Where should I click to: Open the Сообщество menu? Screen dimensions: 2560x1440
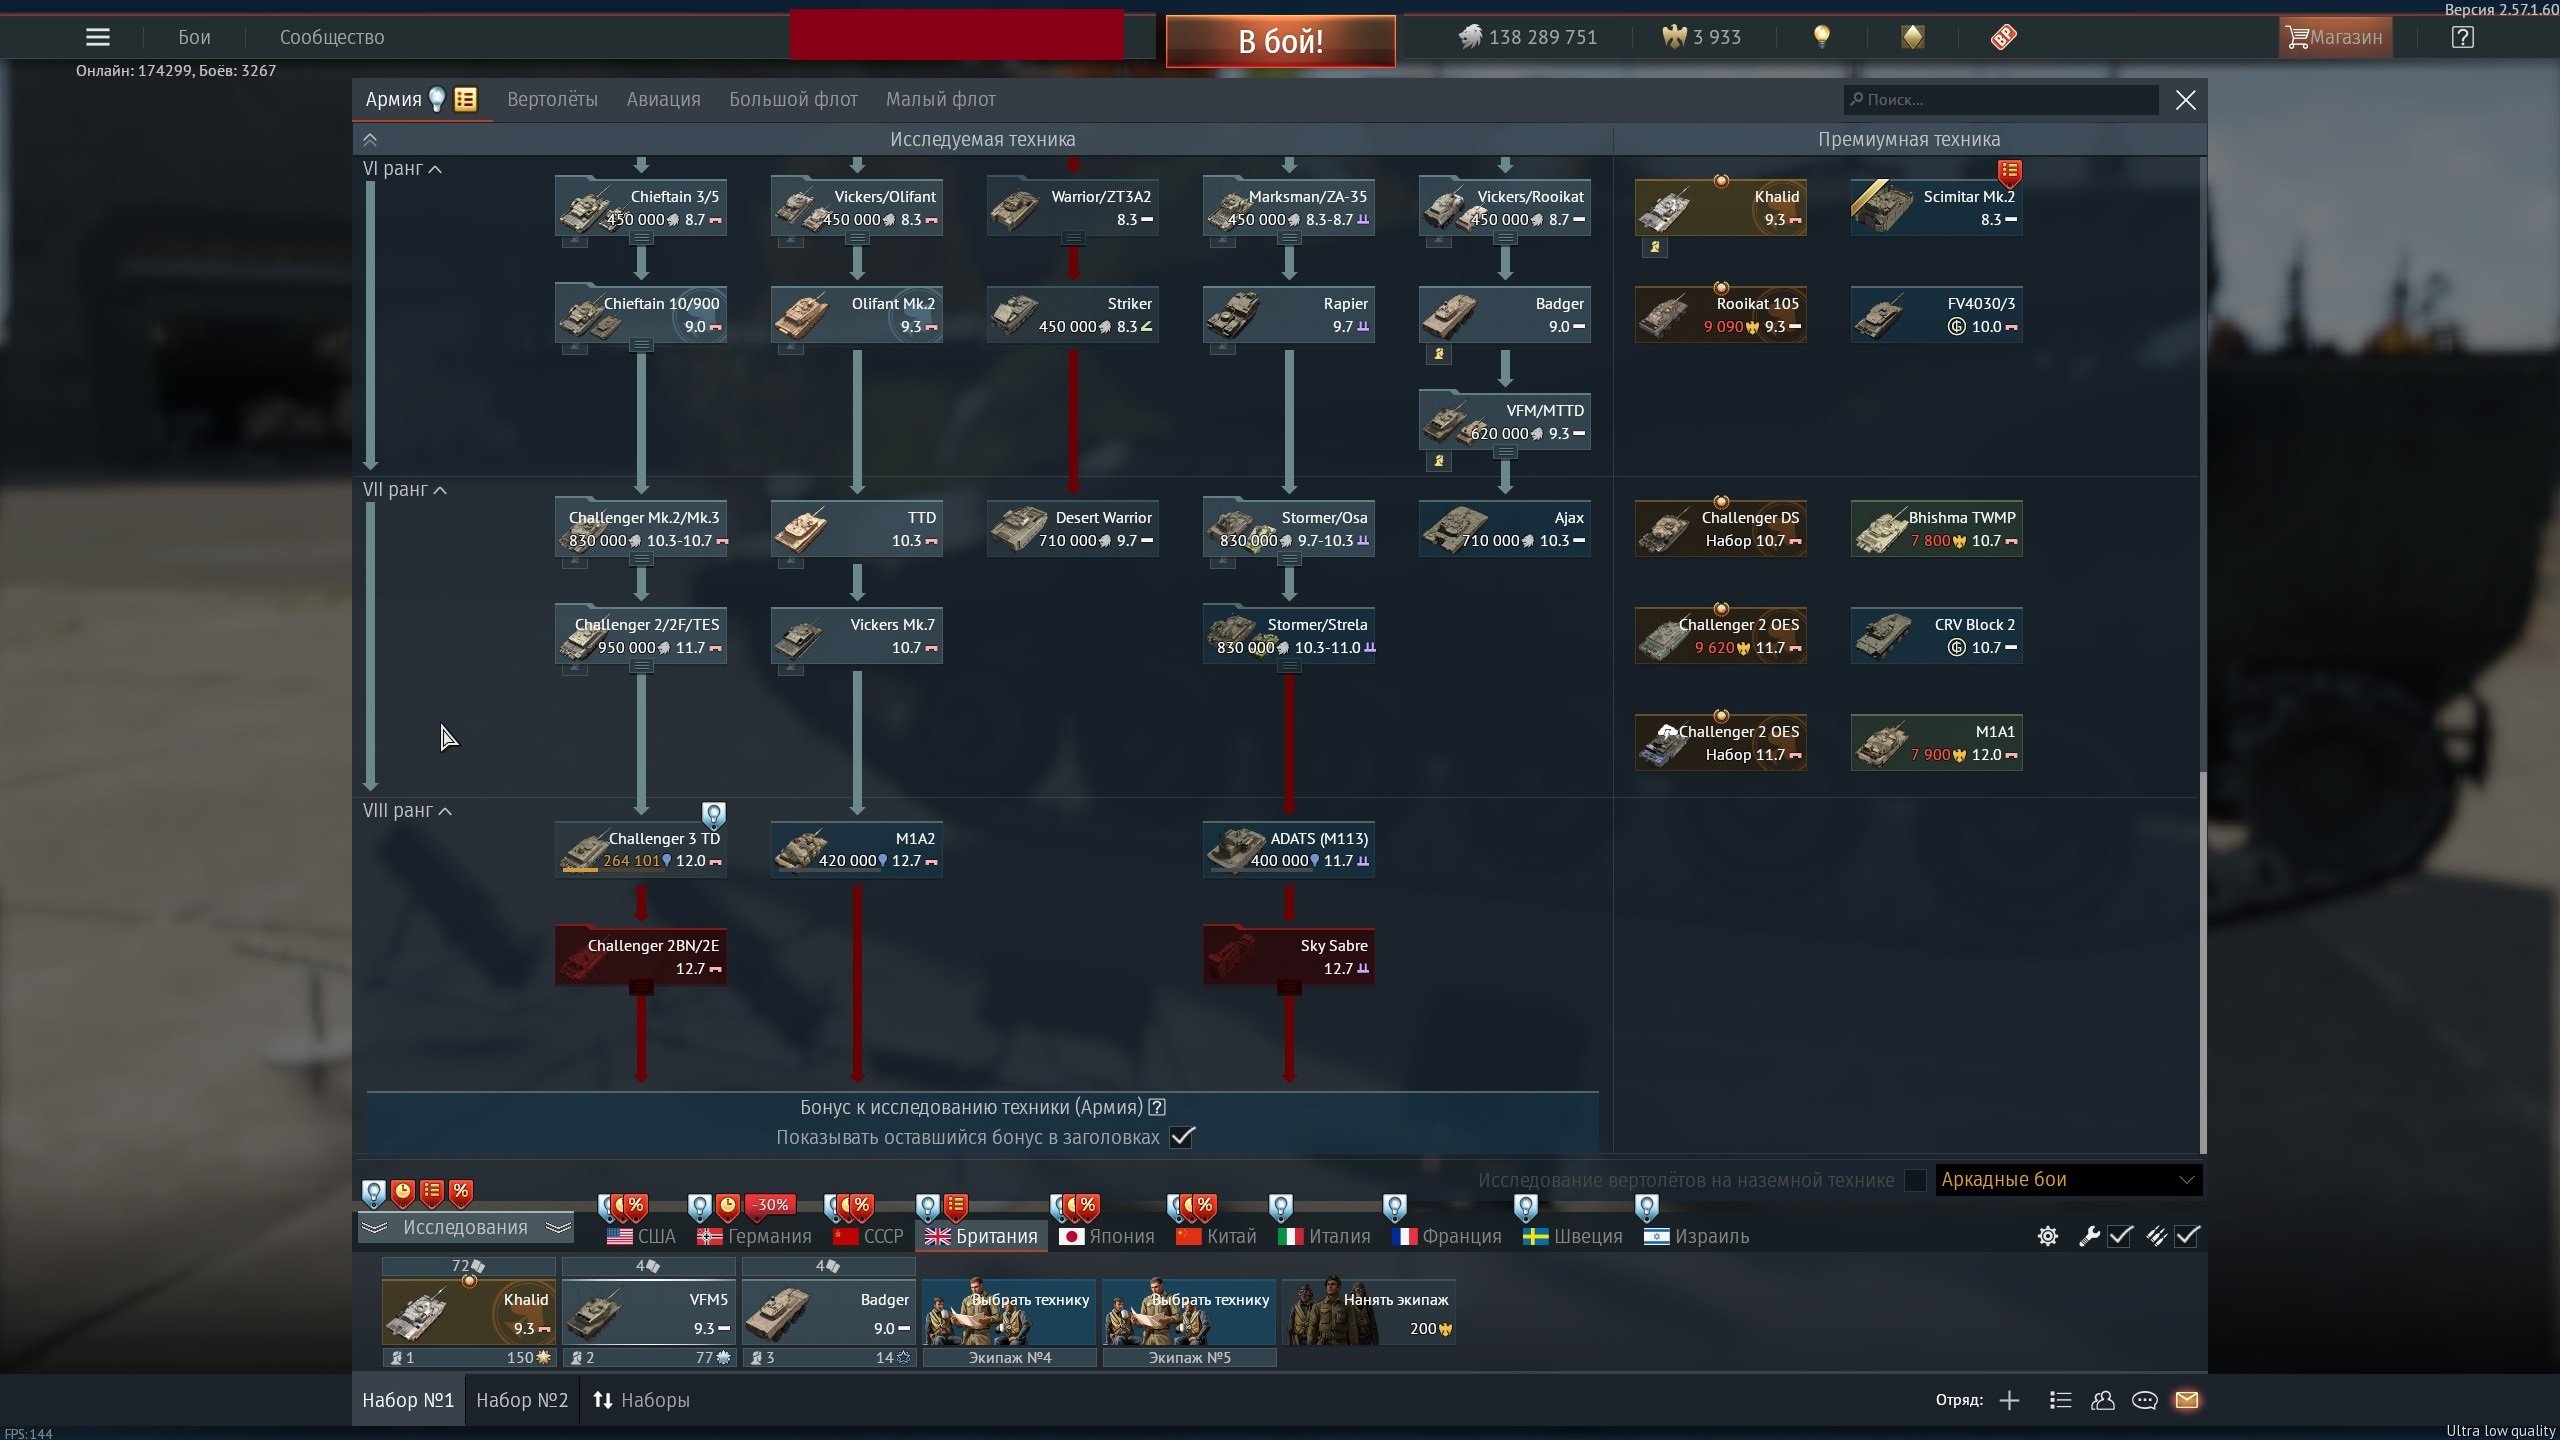pos(332,38)
